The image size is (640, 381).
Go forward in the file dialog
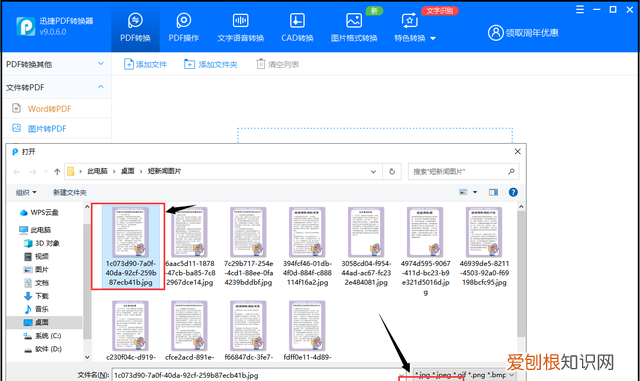[33, 172]
